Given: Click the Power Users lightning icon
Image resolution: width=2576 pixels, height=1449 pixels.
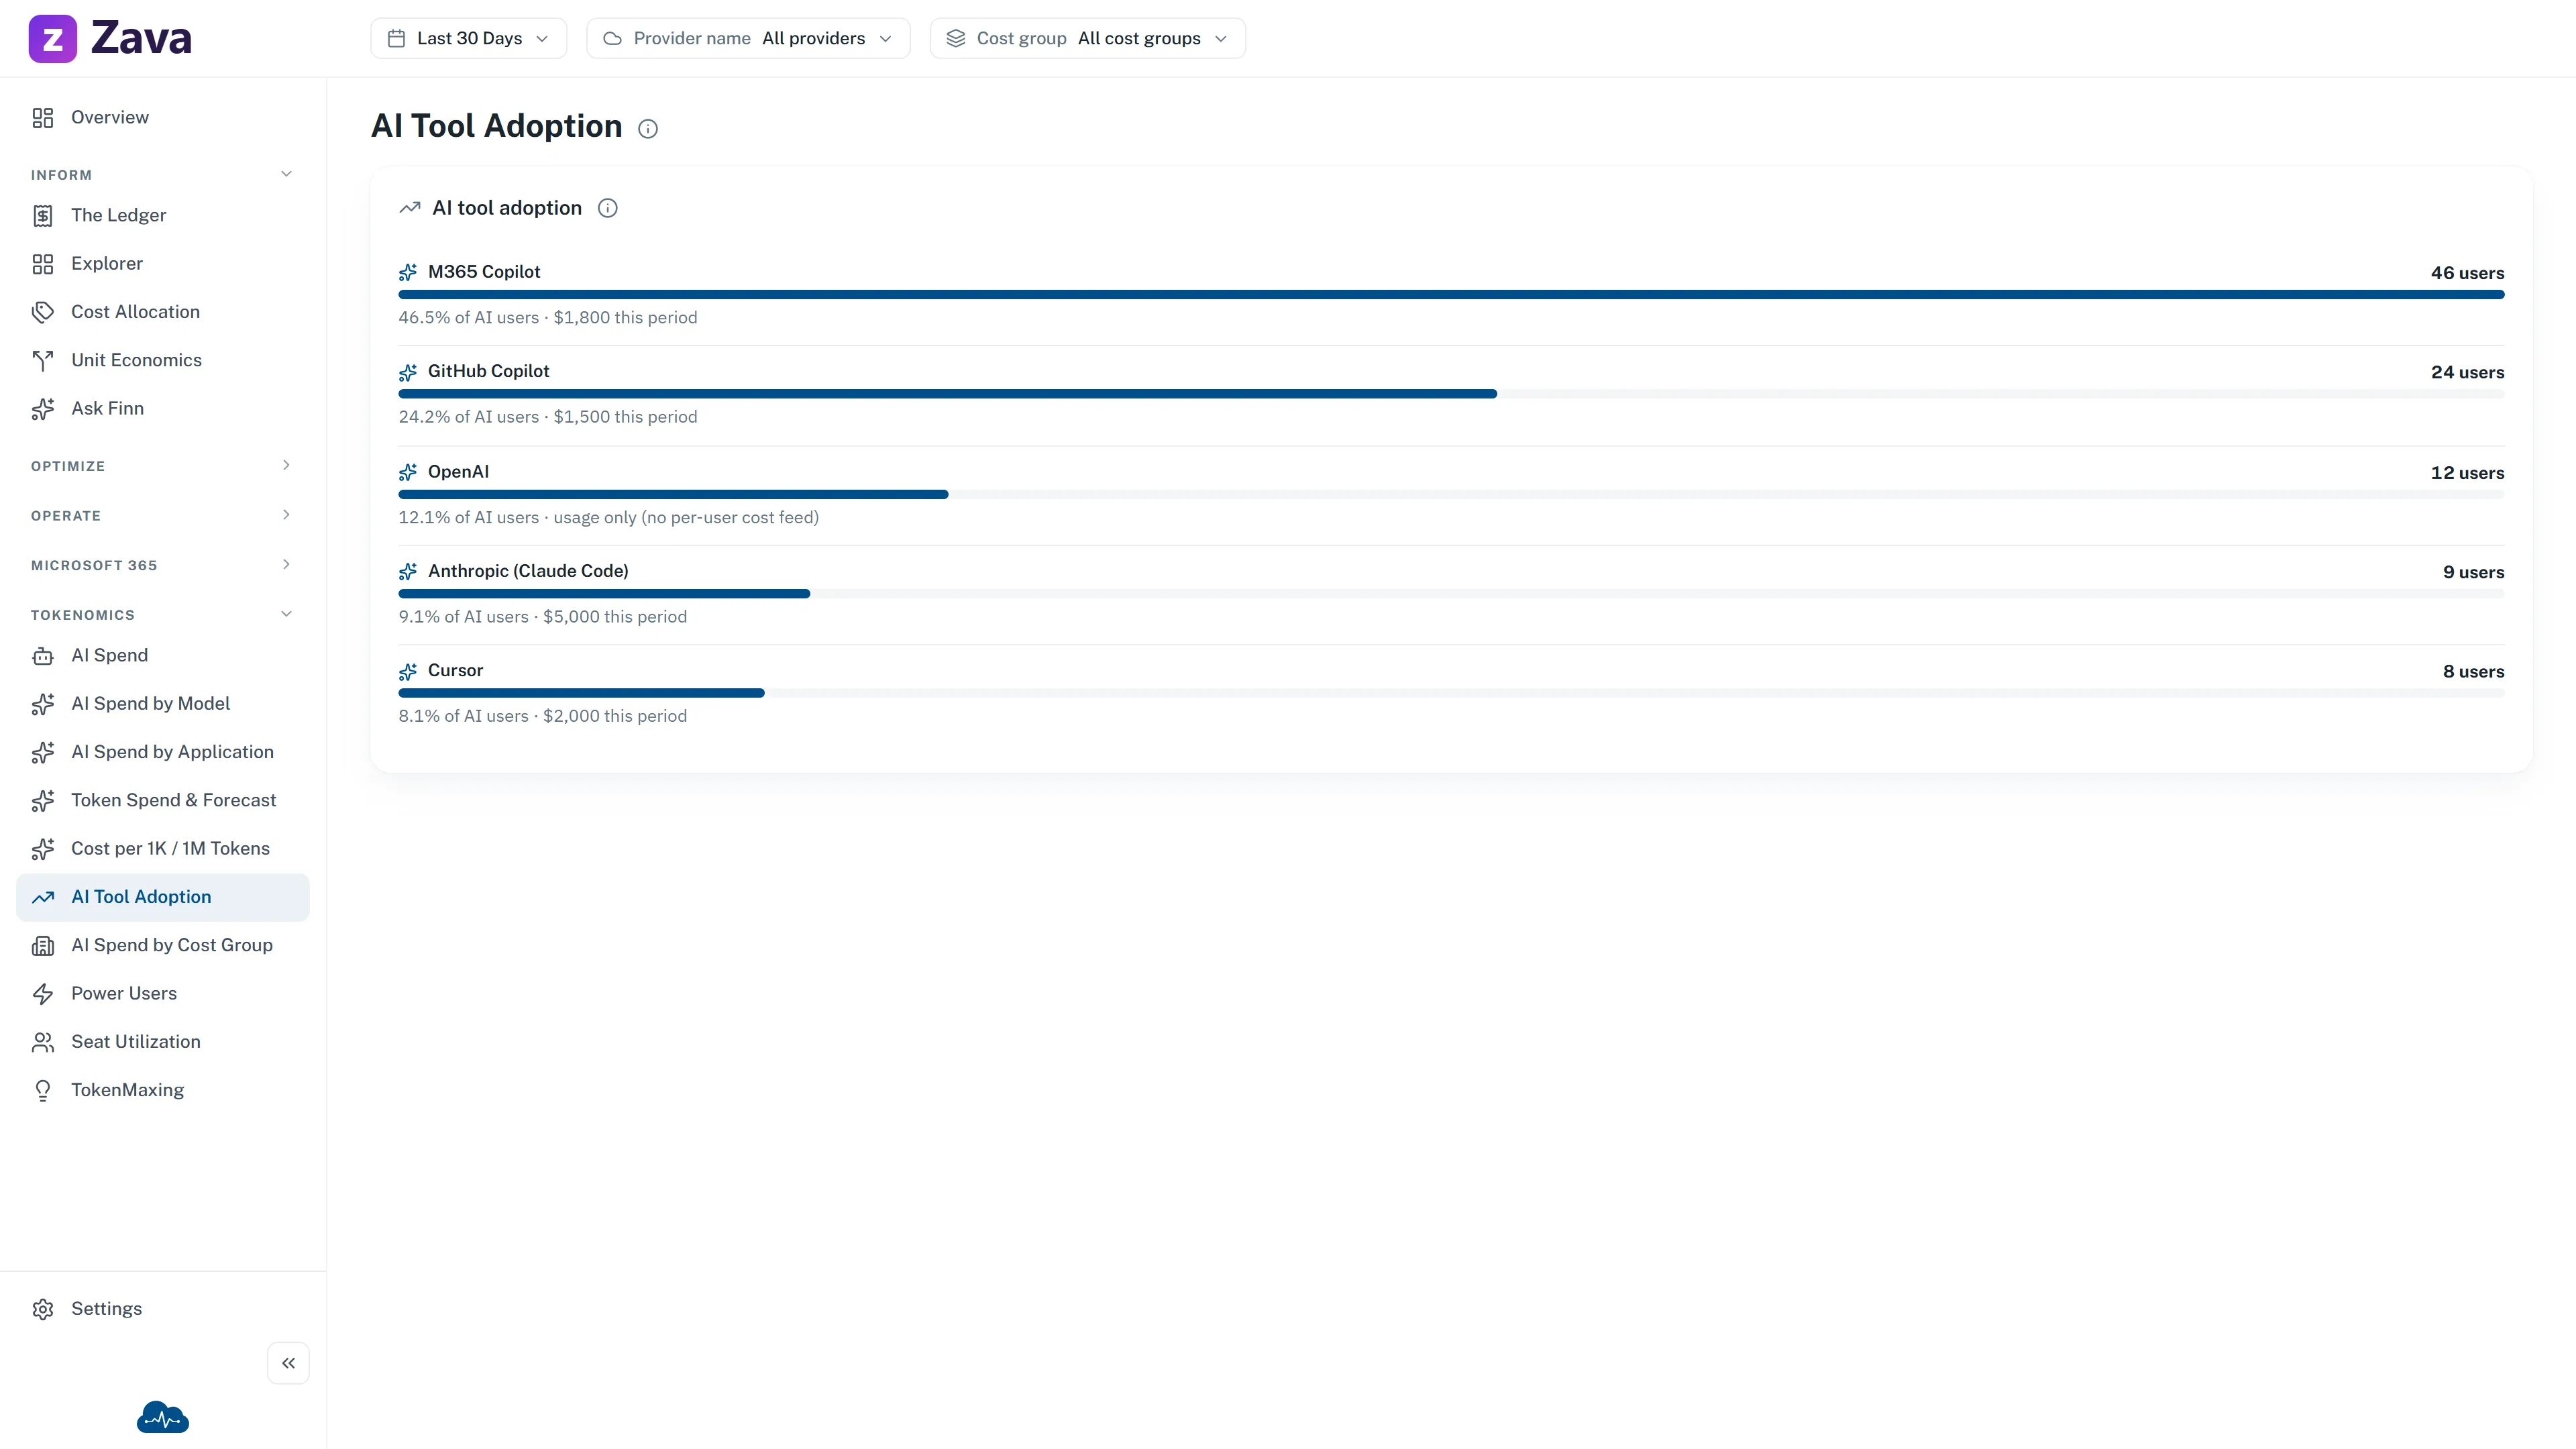Looking at the screenshot, I should click(x=43, y=994).
